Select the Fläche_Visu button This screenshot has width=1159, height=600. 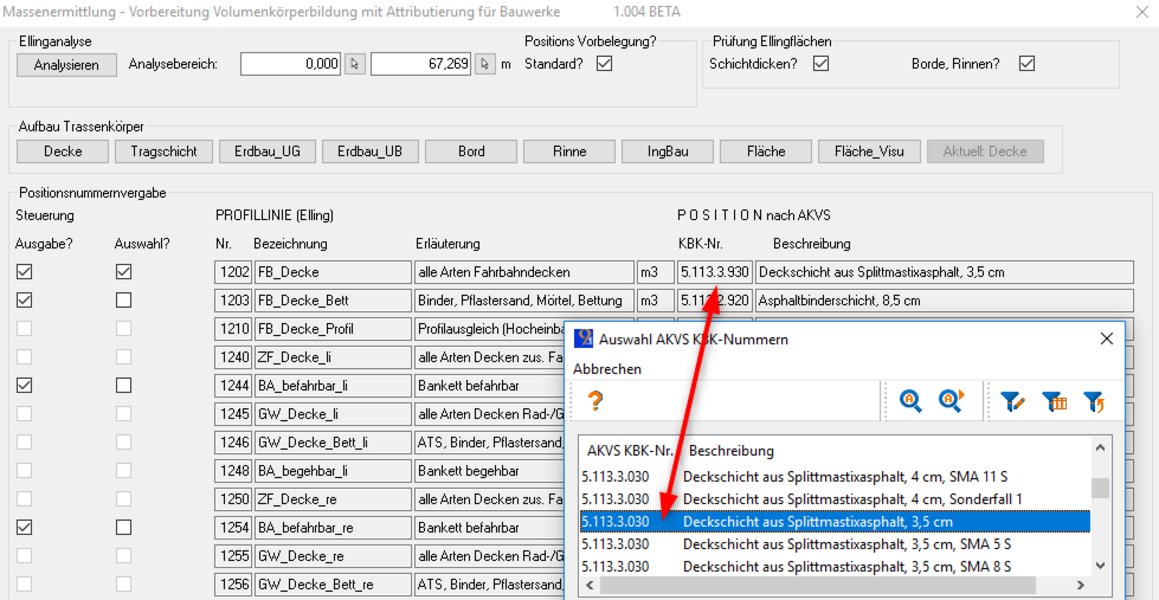point(869,152)
